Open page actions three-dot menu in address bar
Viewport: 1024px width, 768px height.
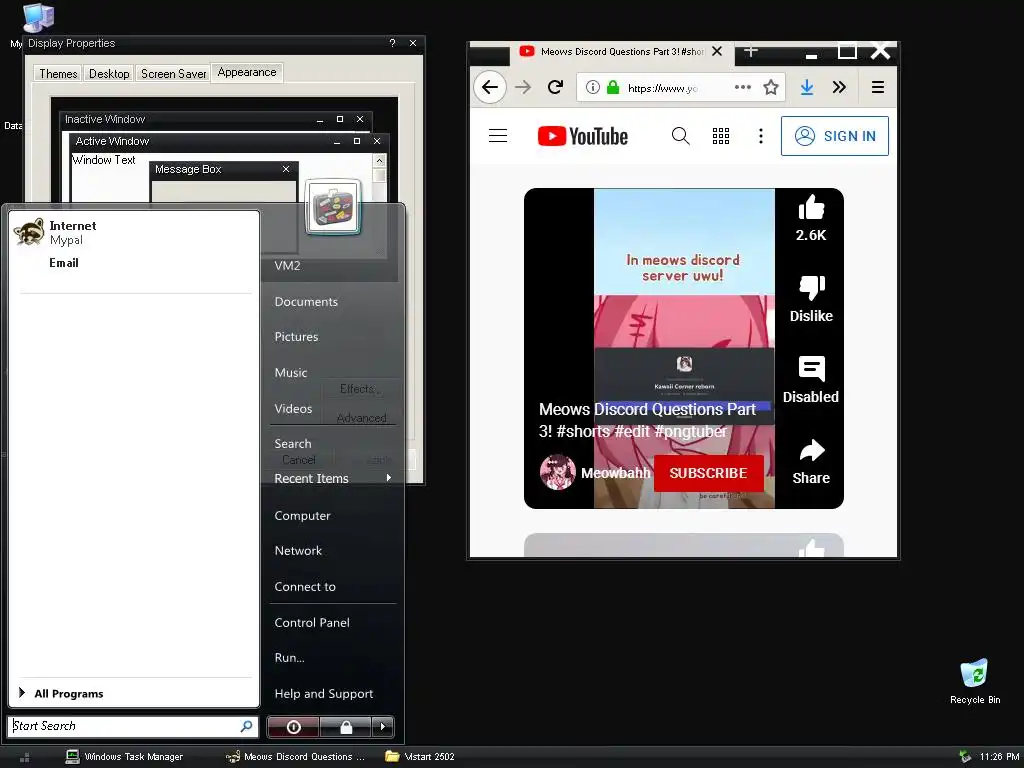[743, 87]
